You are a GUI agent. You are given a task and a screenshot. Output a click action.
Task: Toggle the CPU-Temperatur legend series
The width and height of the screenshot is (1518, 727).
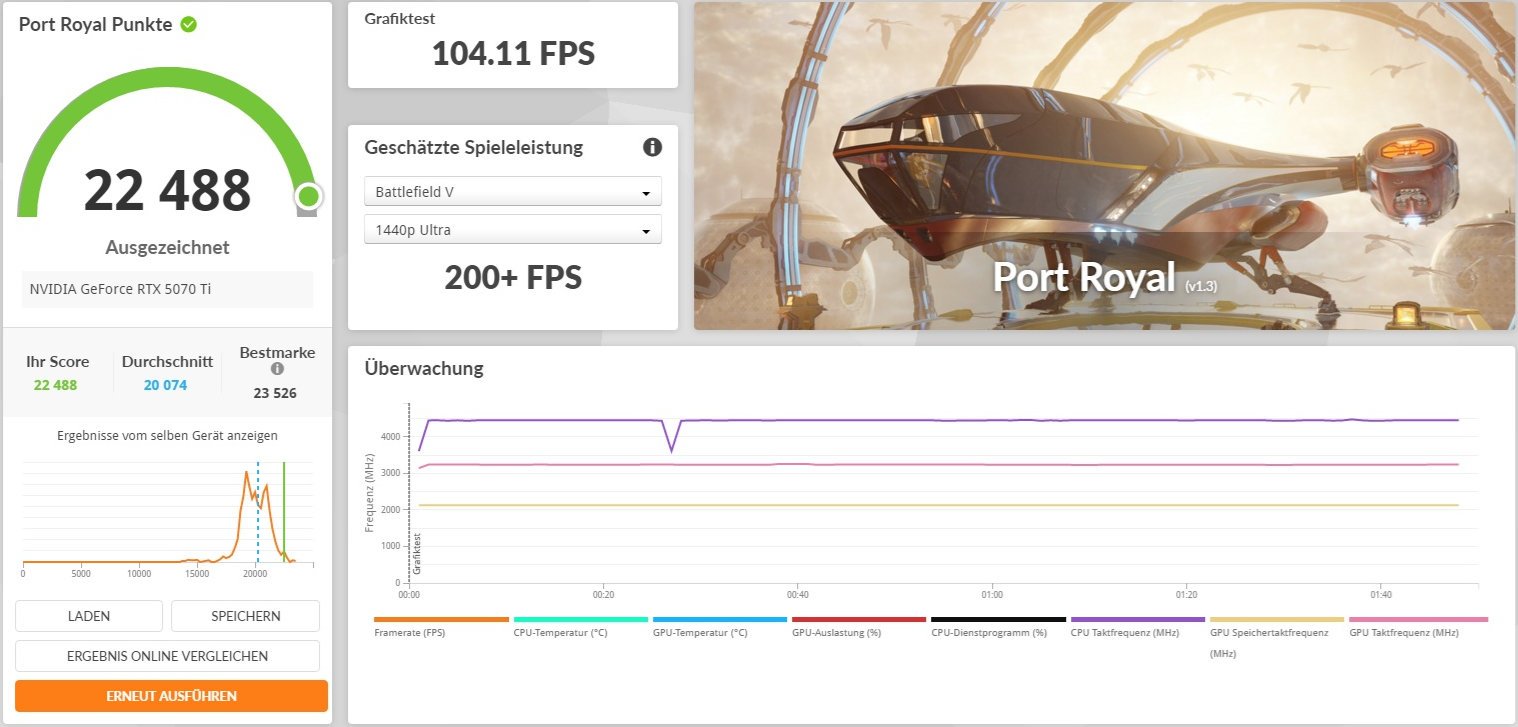coord(580,627)
